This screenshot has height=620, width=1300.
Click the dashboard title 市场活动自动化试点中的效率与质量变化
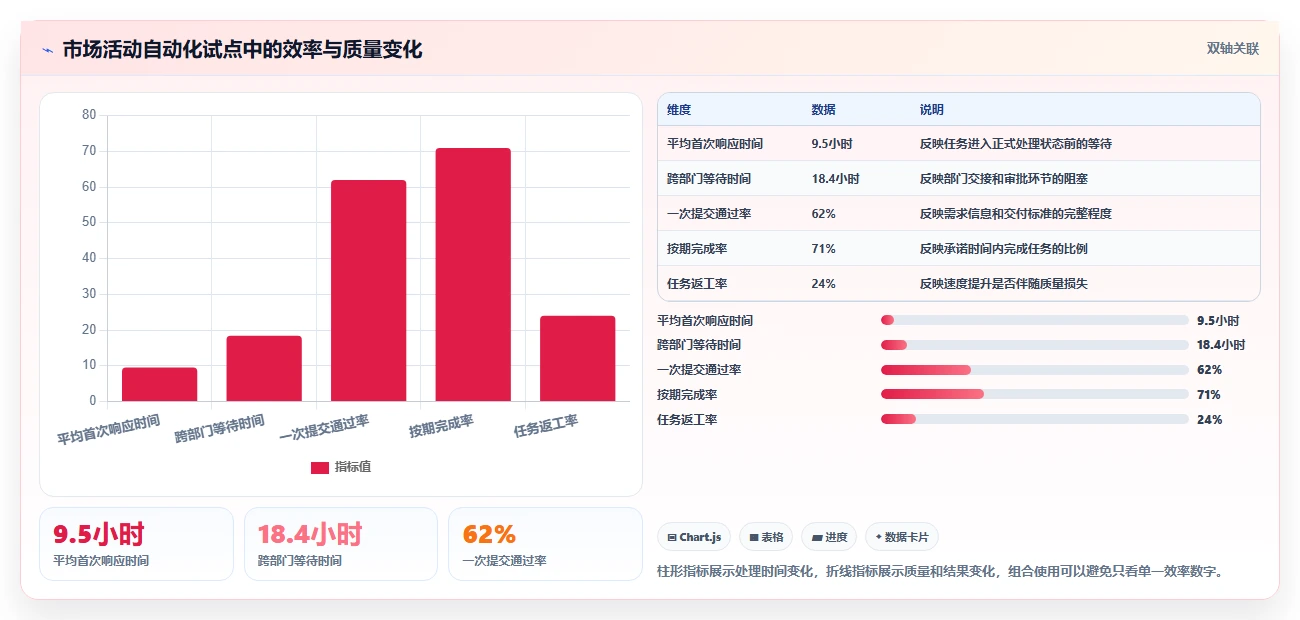point(243,50)
